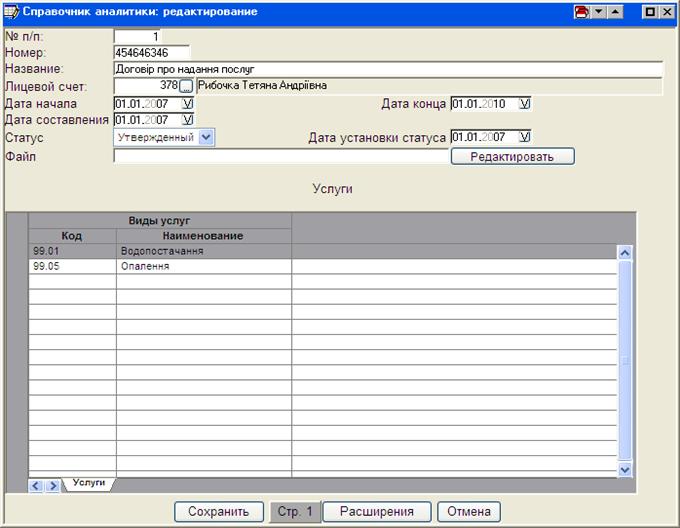
Task: Expand the Статус combo box
Action: click(x=206, y=137)
